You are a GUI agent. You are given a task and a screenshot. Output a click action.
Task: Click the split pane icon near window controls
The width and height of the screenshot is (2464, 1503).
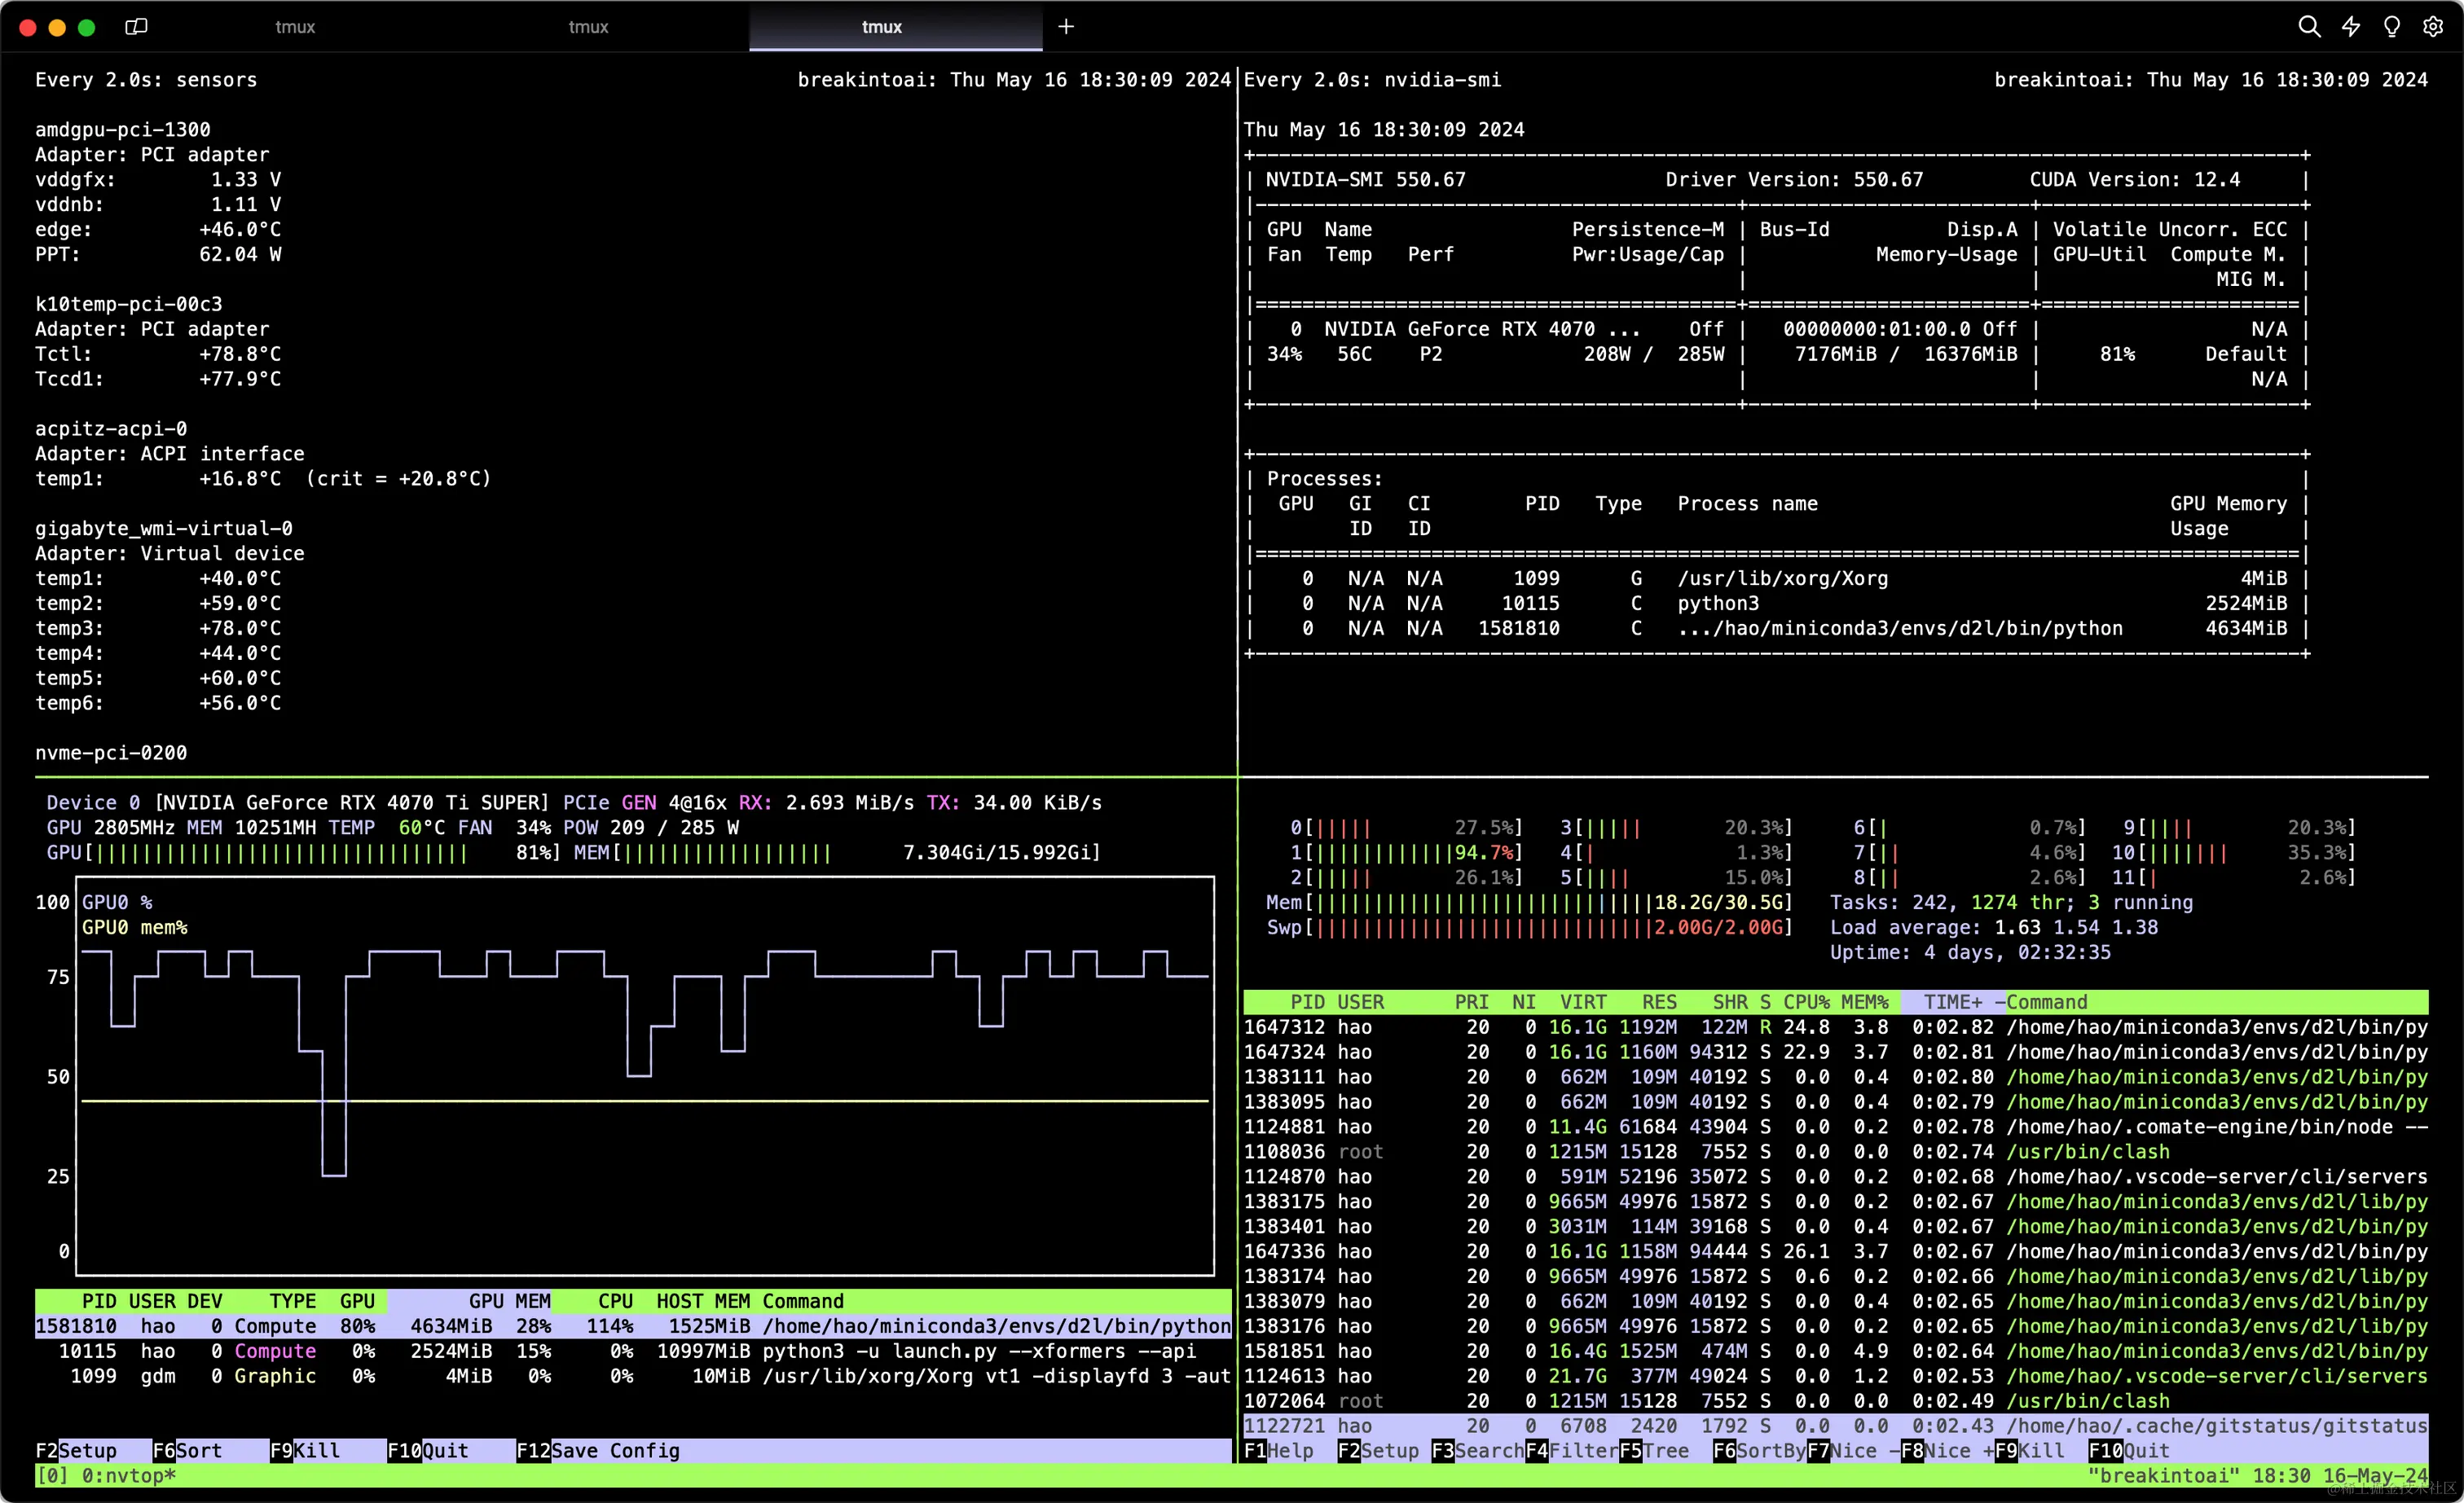136,27
